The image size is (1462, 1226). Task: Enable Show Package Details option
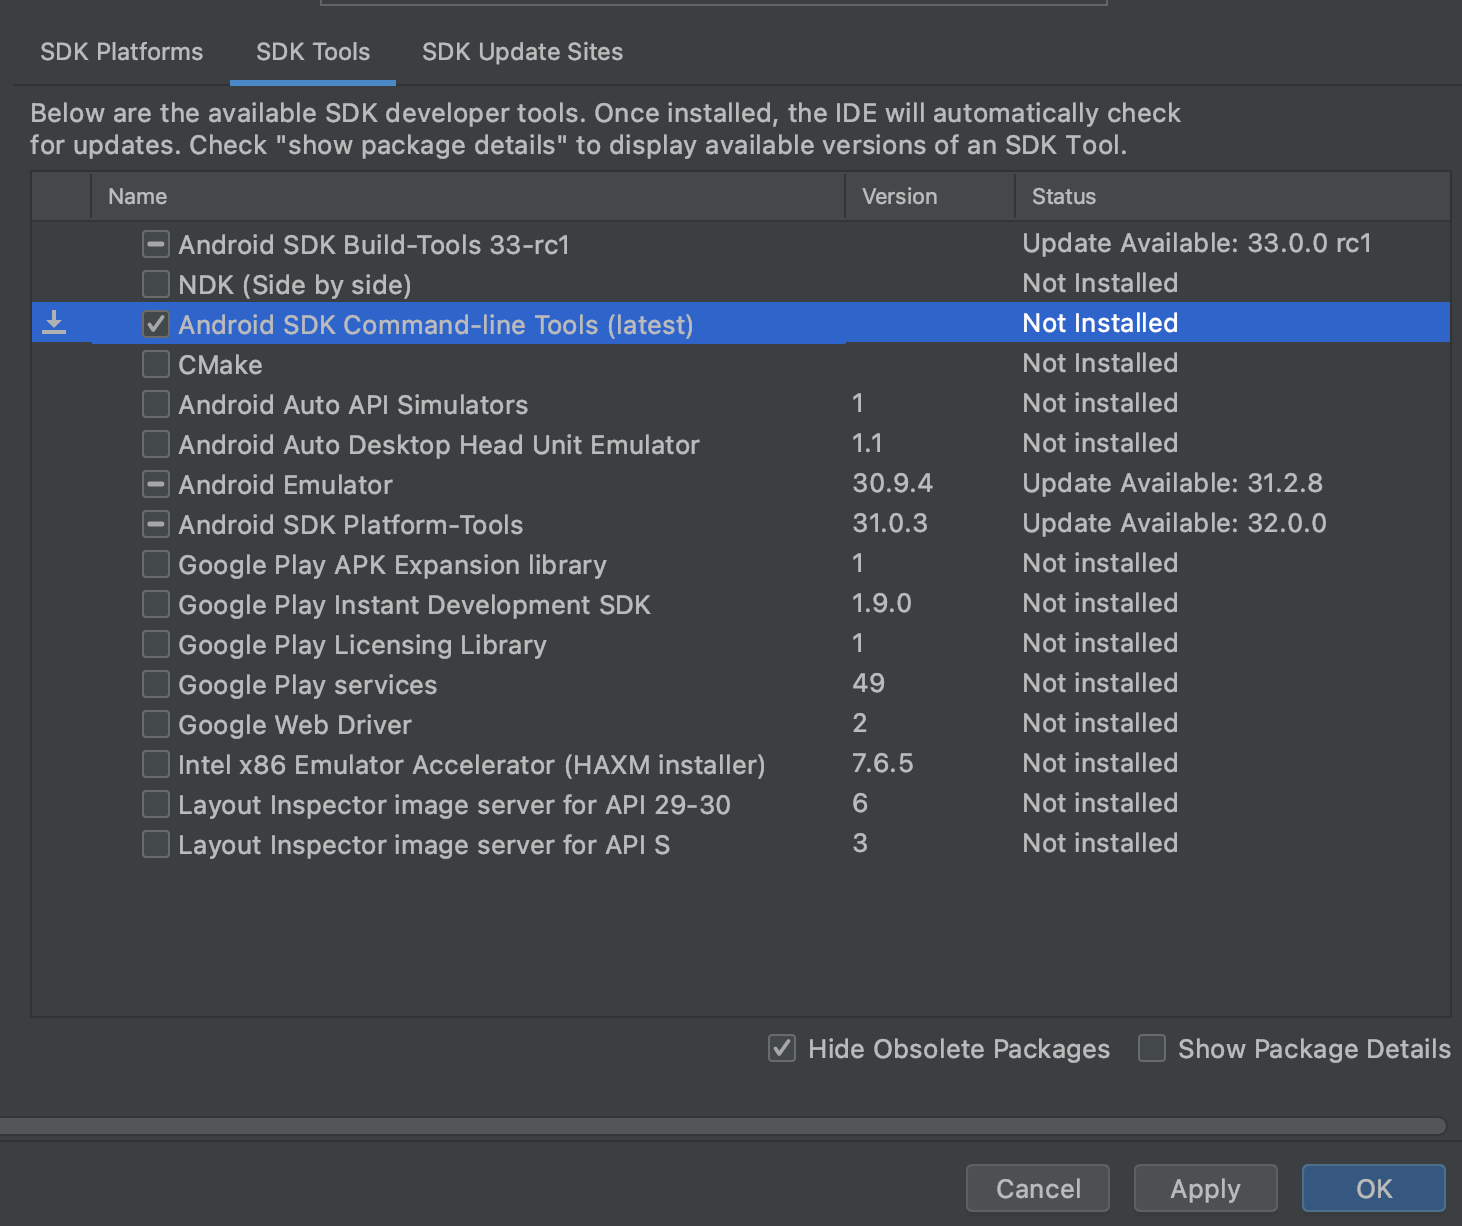tap(1152, 1048)
